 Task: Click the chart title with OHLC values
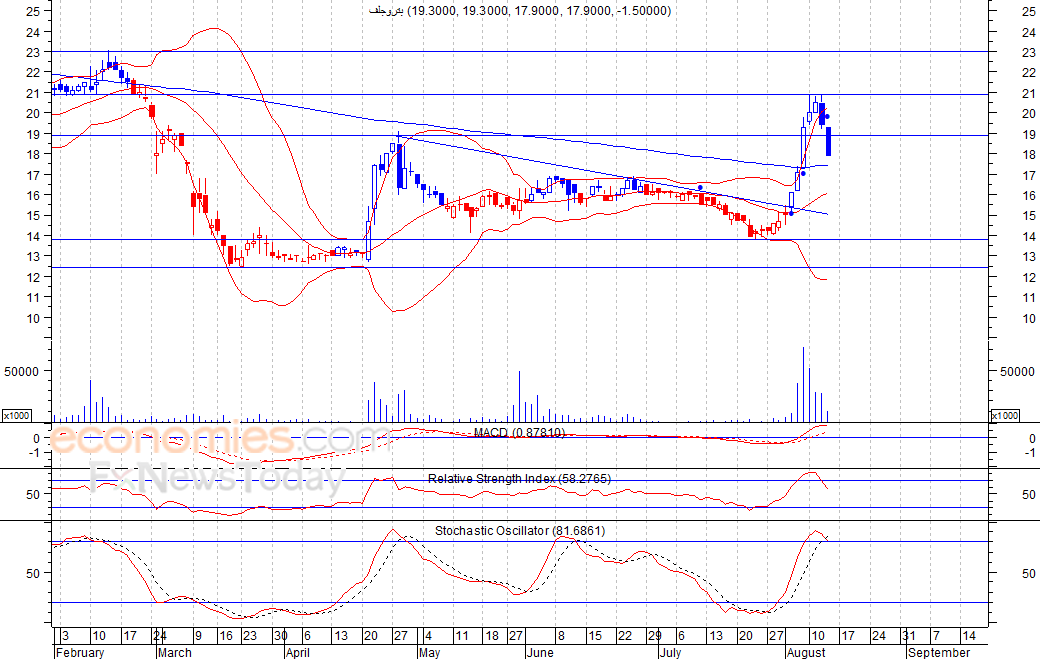tap(520, 11)
